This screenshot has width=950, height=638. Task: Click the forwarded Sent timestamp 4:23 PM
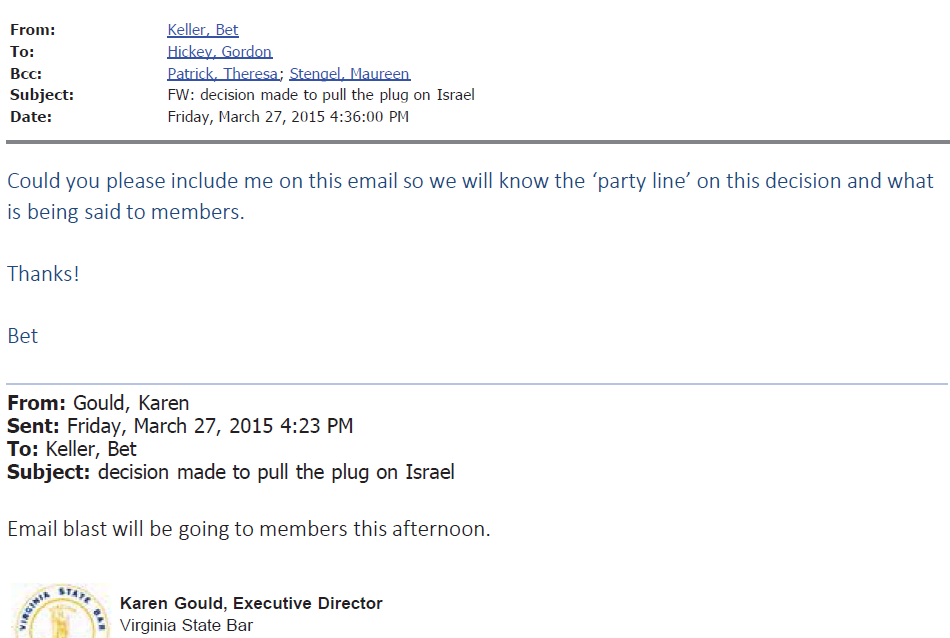click(x=210, y=426)
